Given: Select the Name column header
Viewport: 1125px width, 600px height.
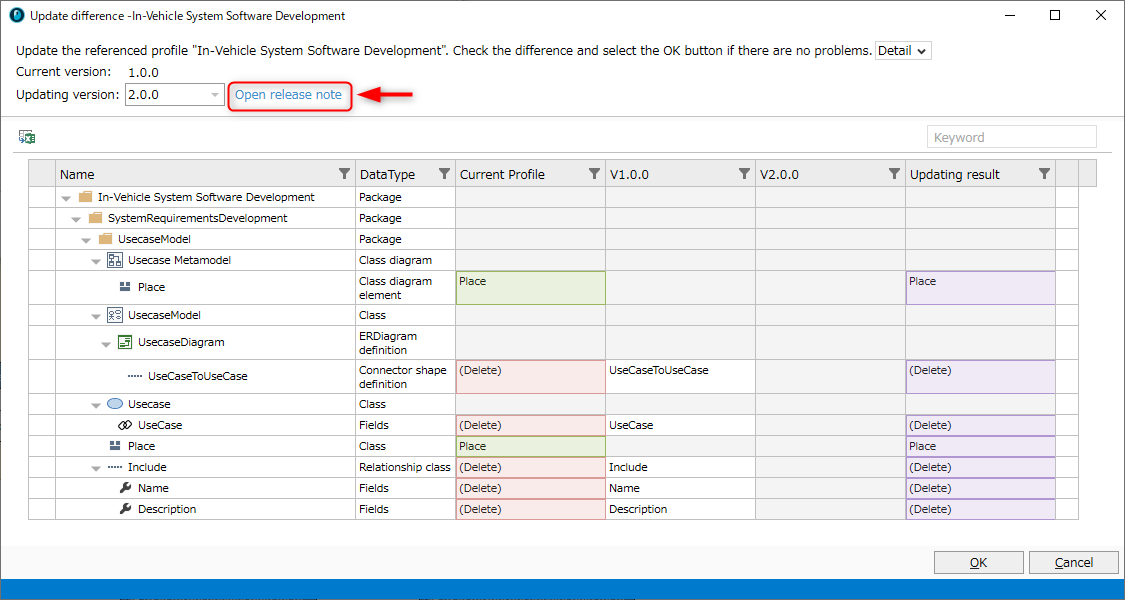Looking at the screenshot, I should [x=205, y=174].
